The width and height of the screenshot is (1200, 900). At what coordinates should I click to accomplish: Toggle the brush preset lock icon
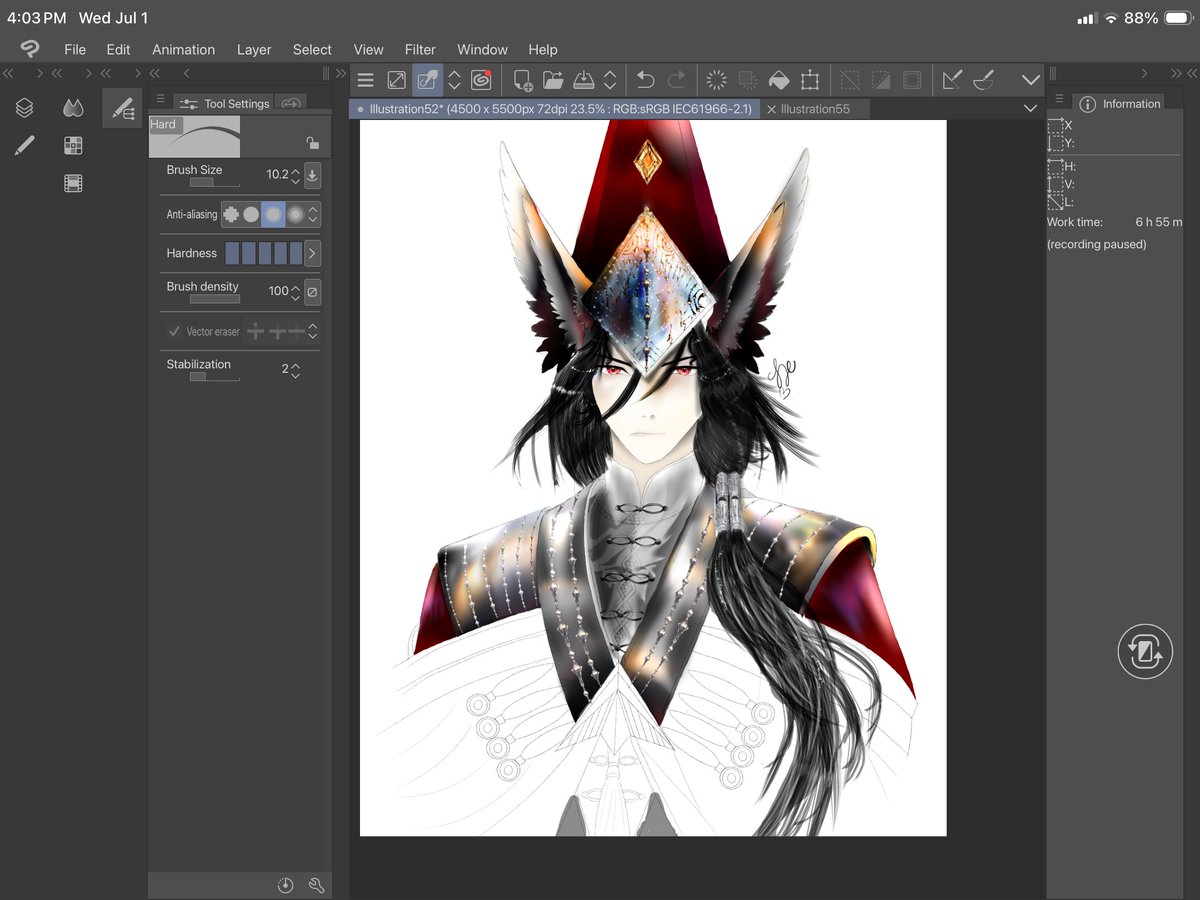coord(312,143)
